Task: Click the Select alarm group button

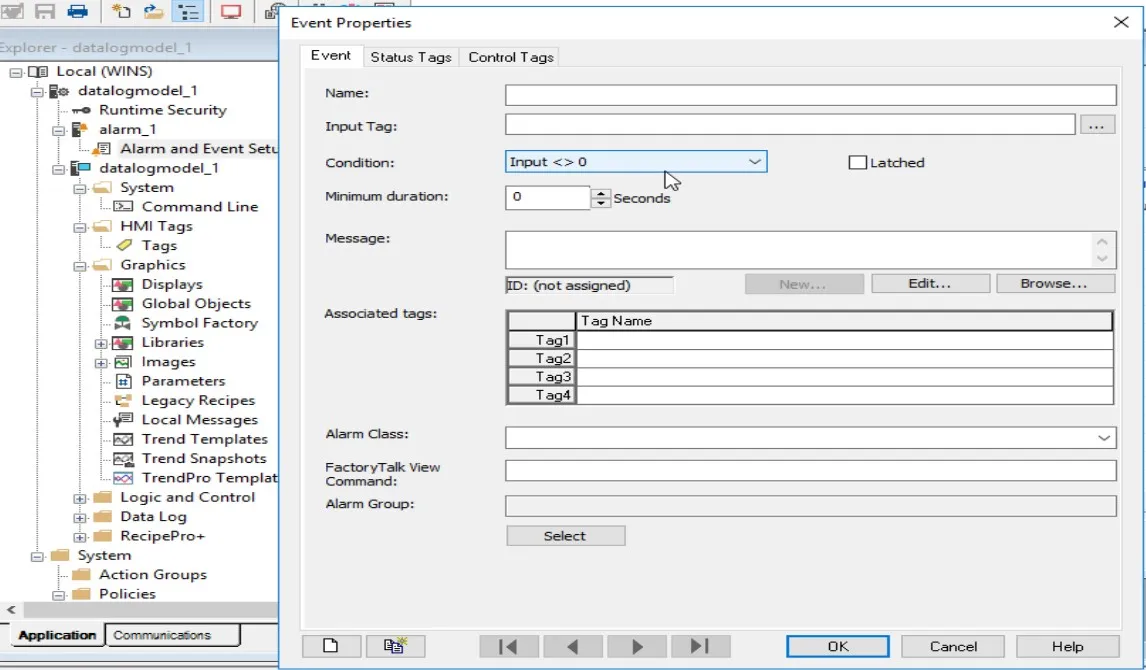Action: click(565, 536)
